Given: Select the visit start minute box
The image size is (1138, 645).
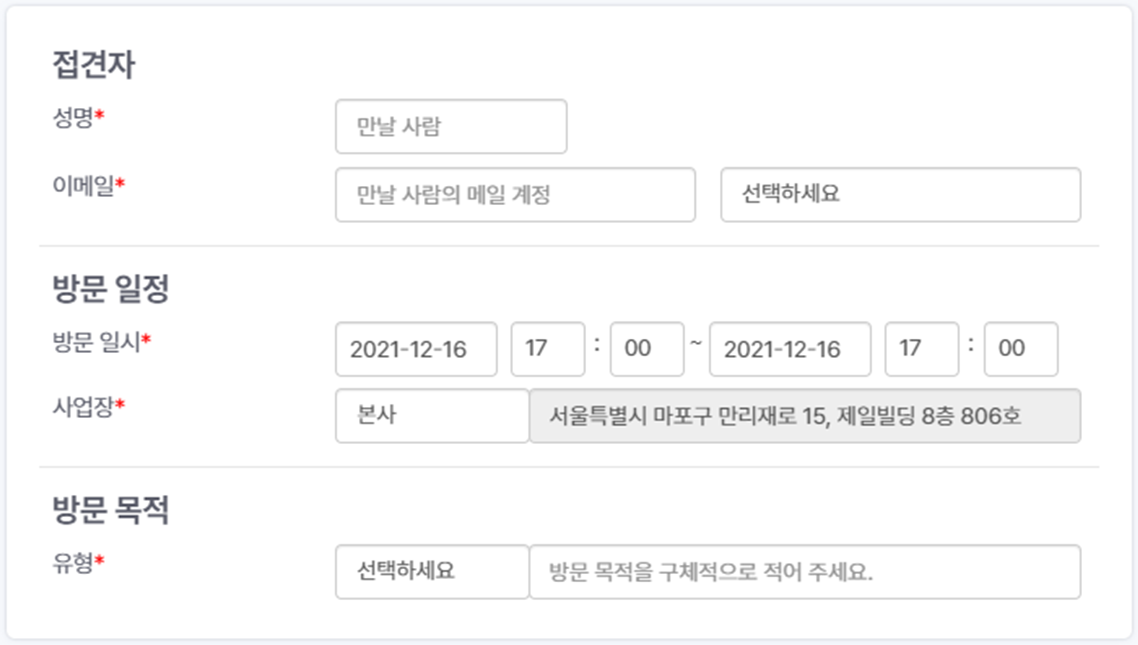Looking at the screenshot, I should (647, 349).
